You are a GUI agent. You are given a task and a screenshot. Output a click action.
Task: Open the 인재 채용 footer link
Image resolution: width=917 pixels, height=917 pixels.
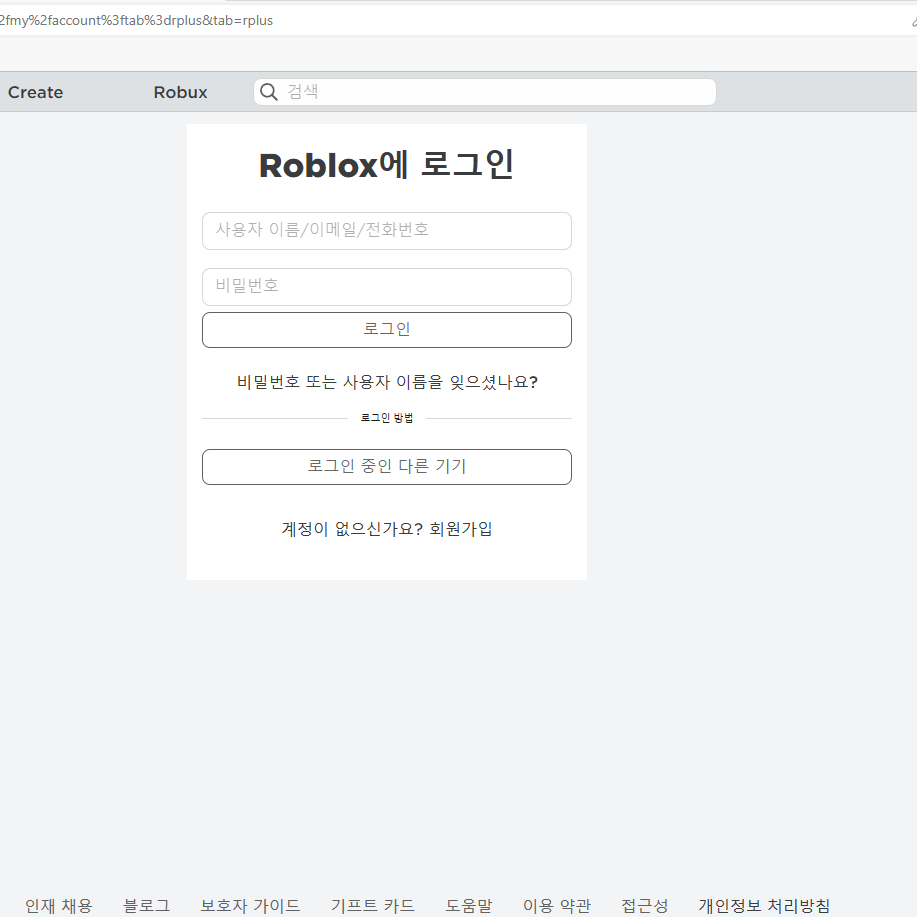[x=58, y=906]
